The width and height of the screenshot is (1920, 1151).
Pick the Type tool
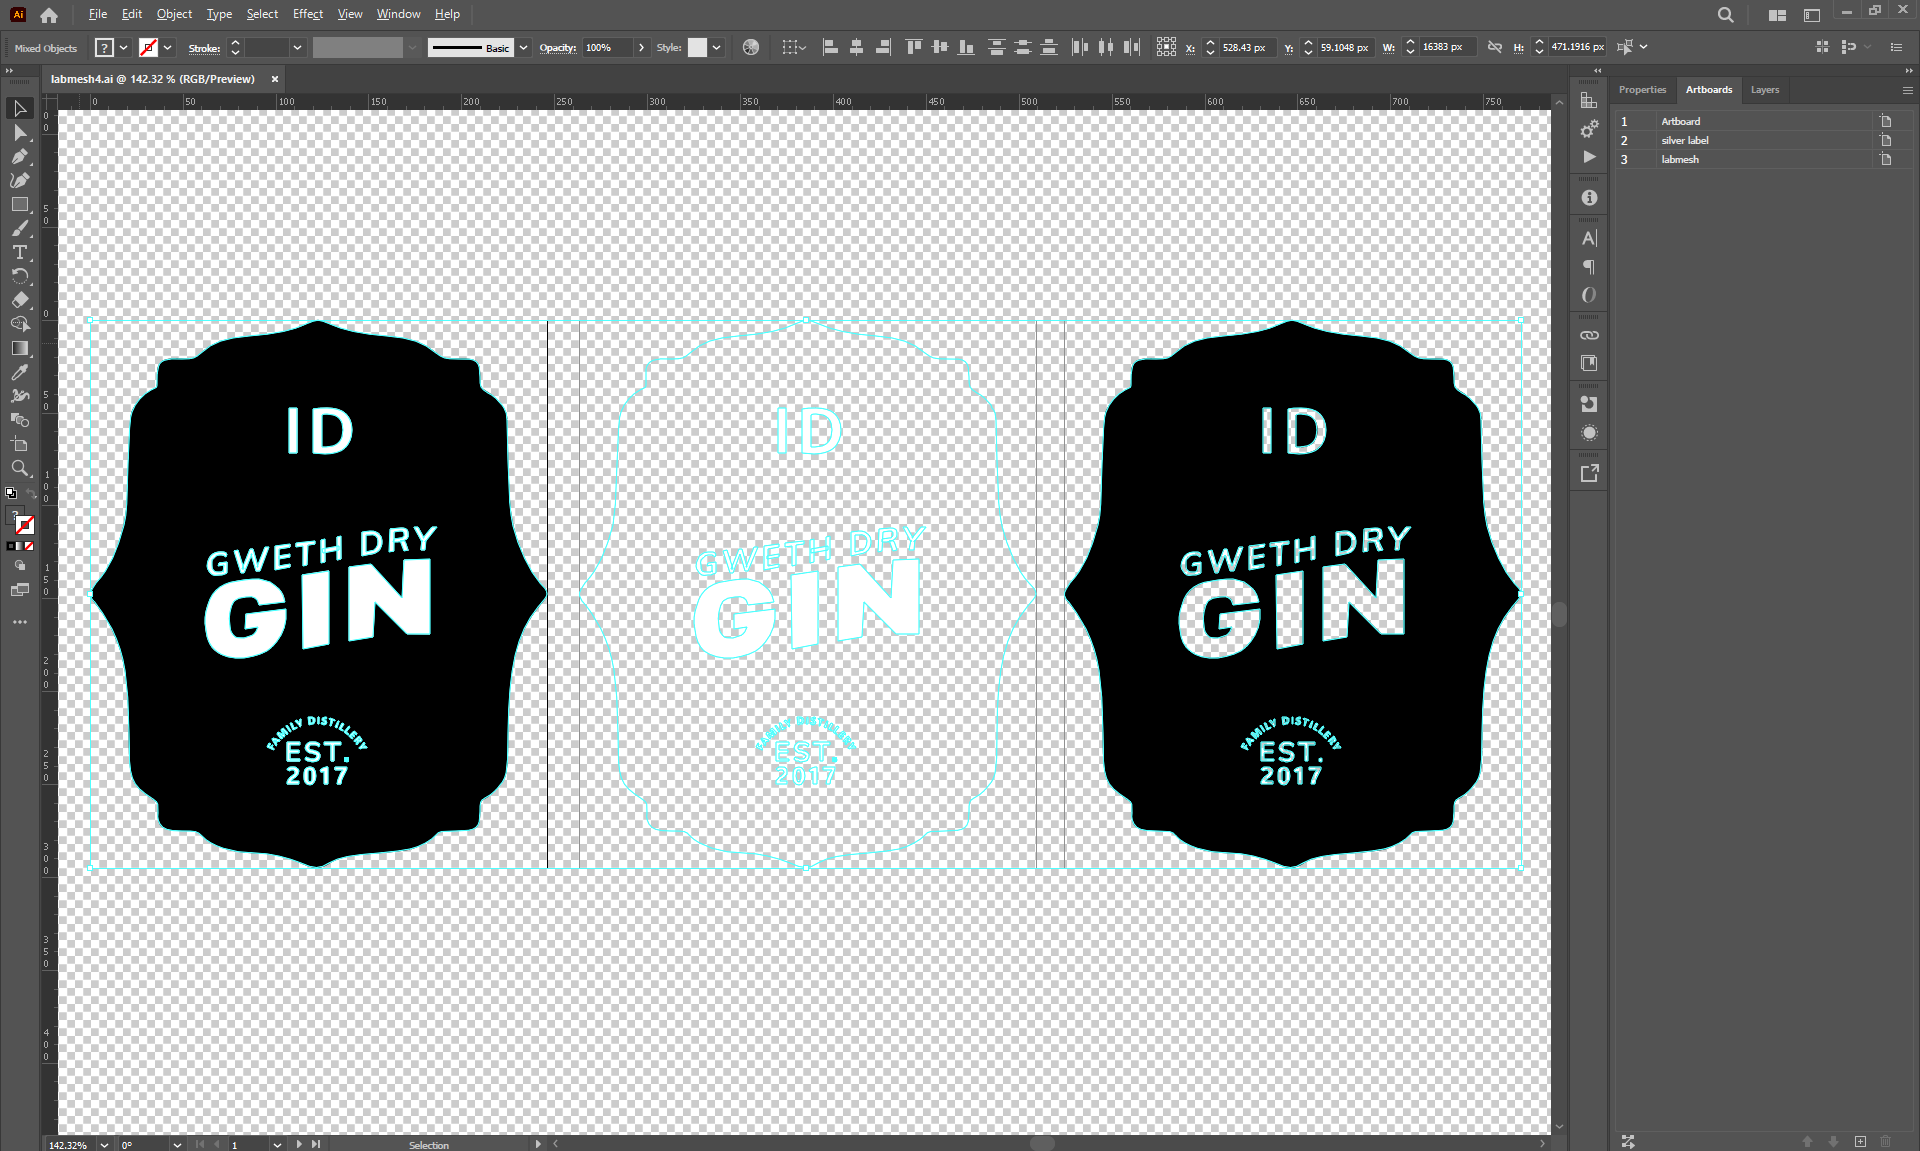[19, 252]
